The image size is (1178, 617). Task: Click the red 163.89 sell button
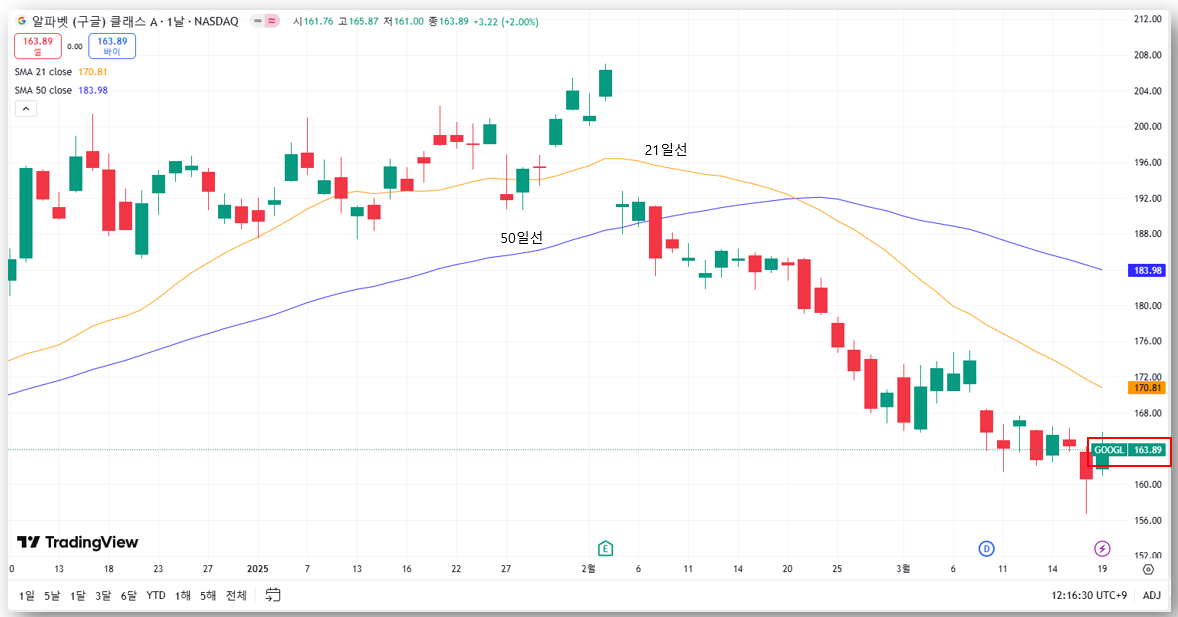[38, 46]
